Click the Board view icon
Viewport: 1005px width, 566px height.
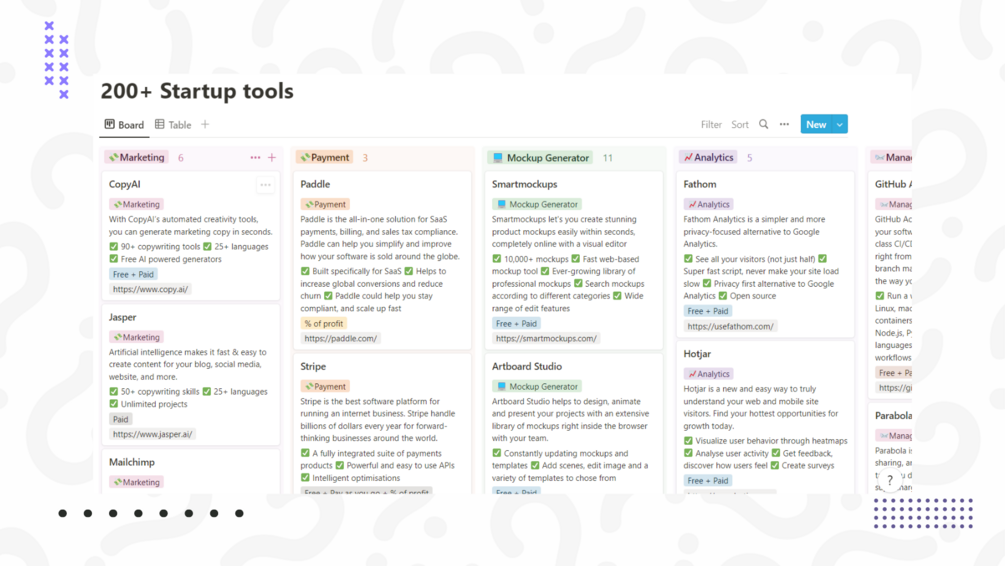(110, 124)
